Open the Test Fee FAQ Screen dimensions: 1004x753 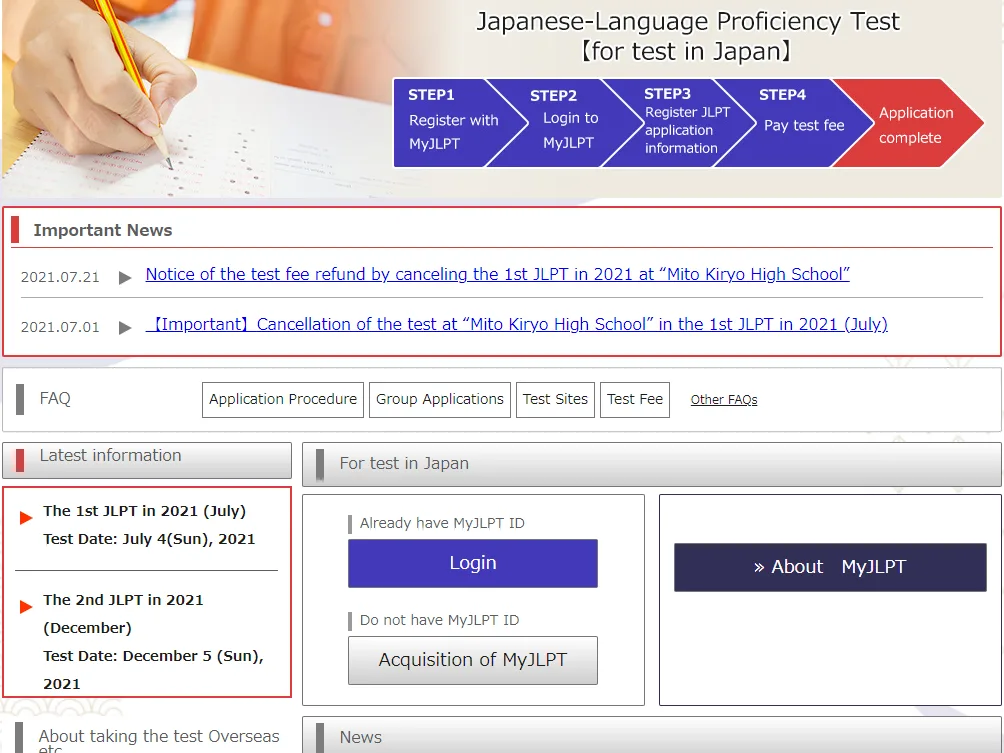pyautogui.click(x=635, y=400)
